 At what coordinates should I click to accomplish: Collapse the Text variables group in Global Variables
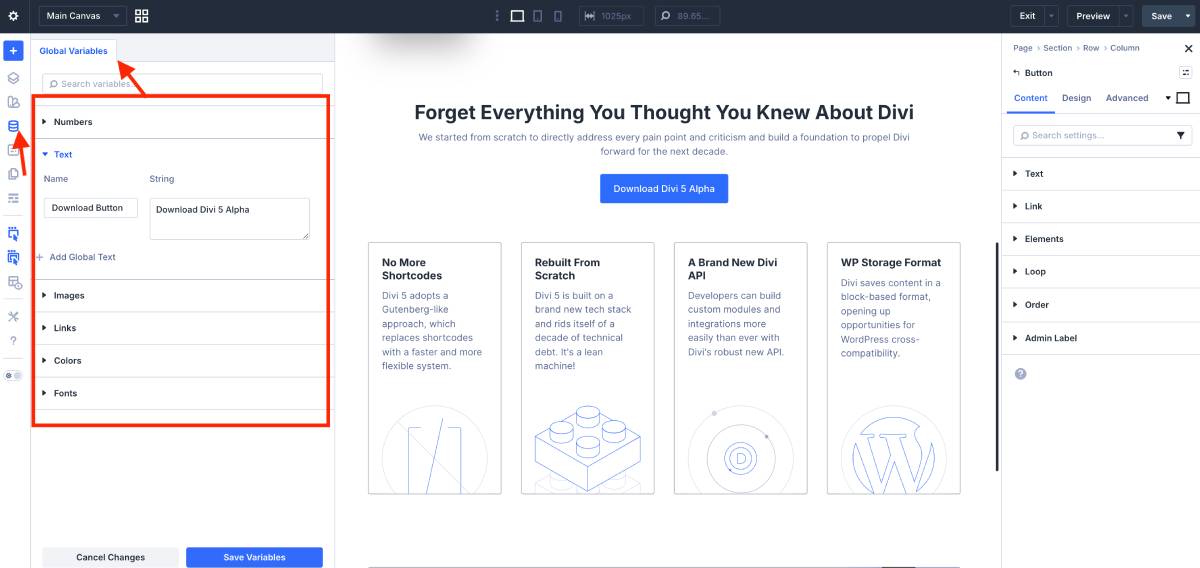coord(180,154)
